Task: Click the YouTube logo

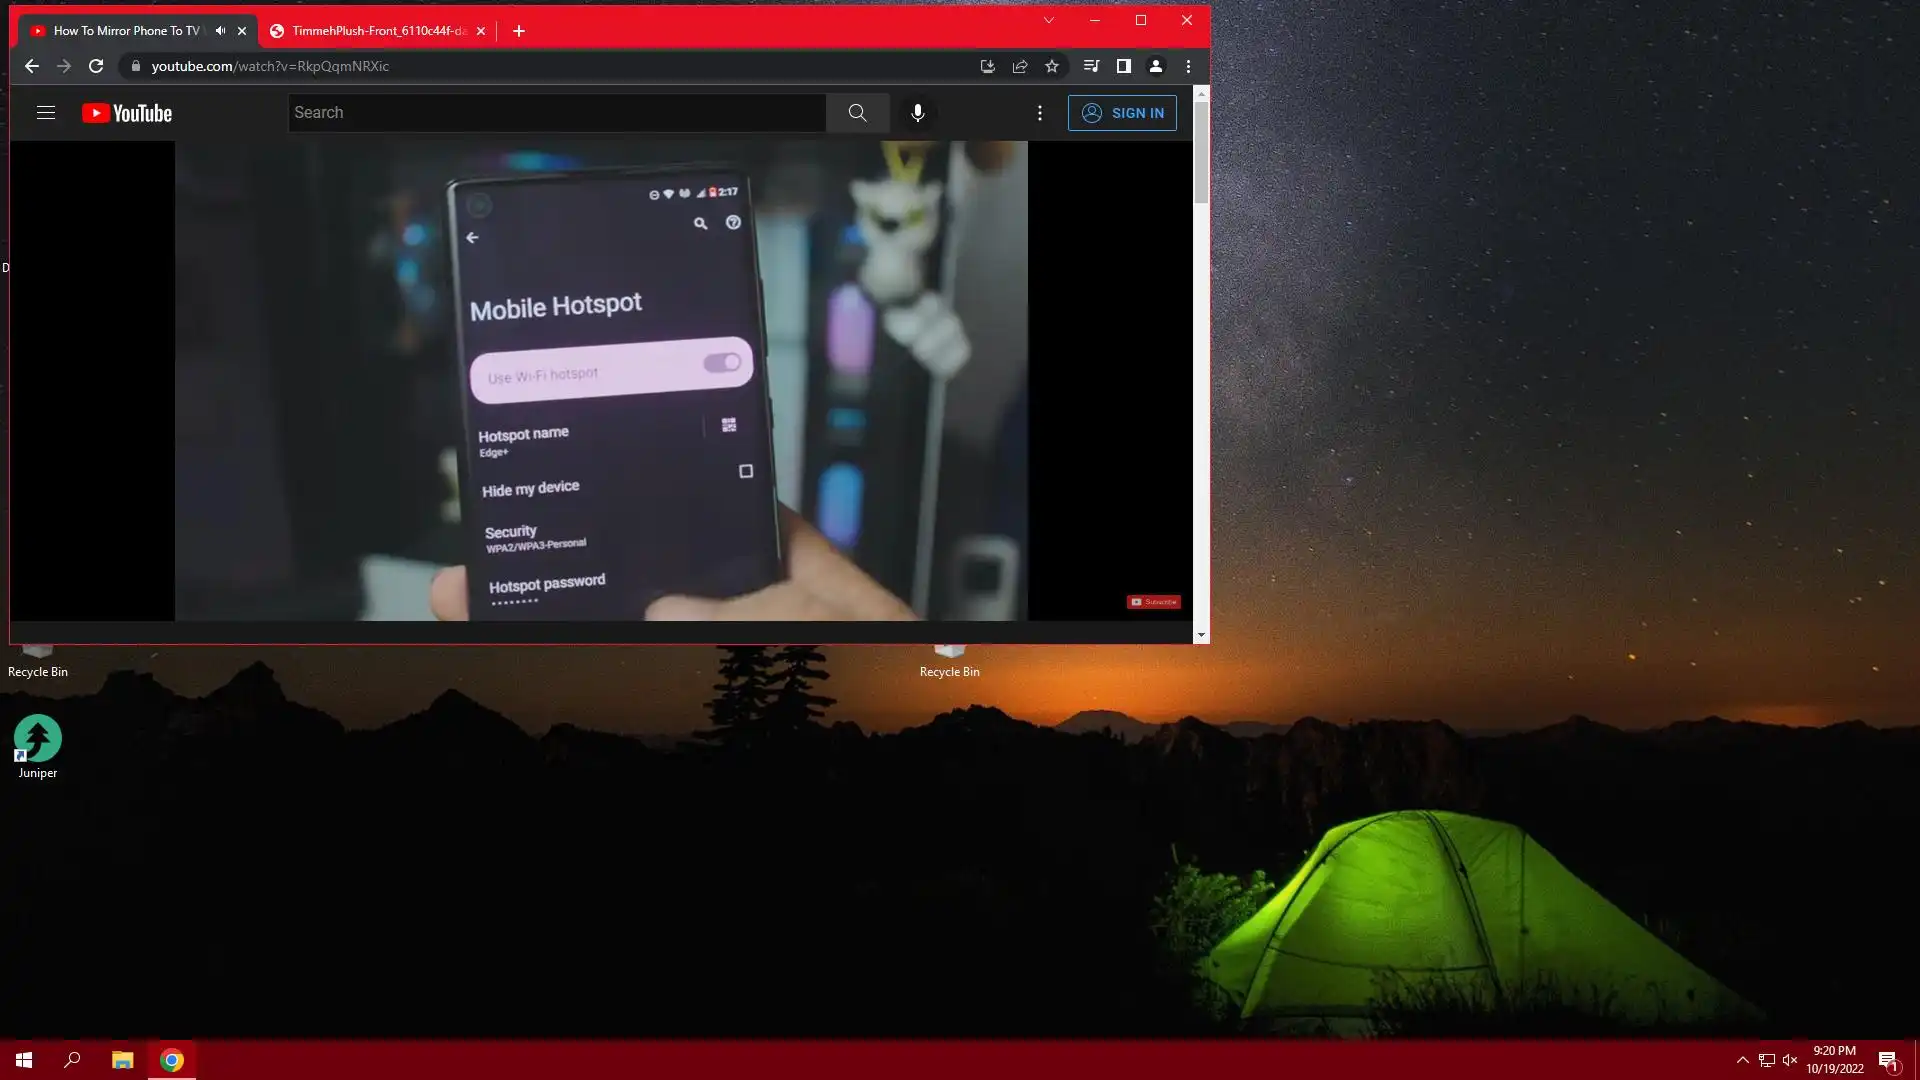Action: click(x=127, y=113)
